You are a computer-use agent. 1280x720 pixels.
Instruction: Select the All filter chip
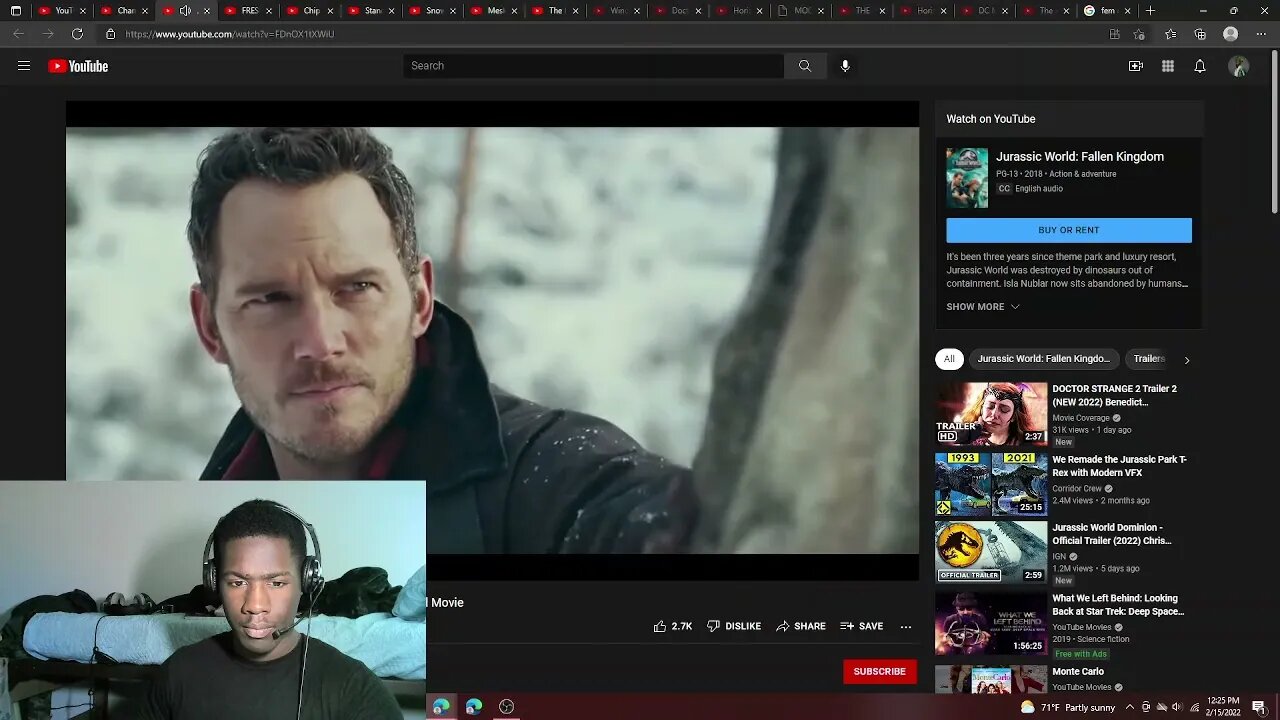949,359
